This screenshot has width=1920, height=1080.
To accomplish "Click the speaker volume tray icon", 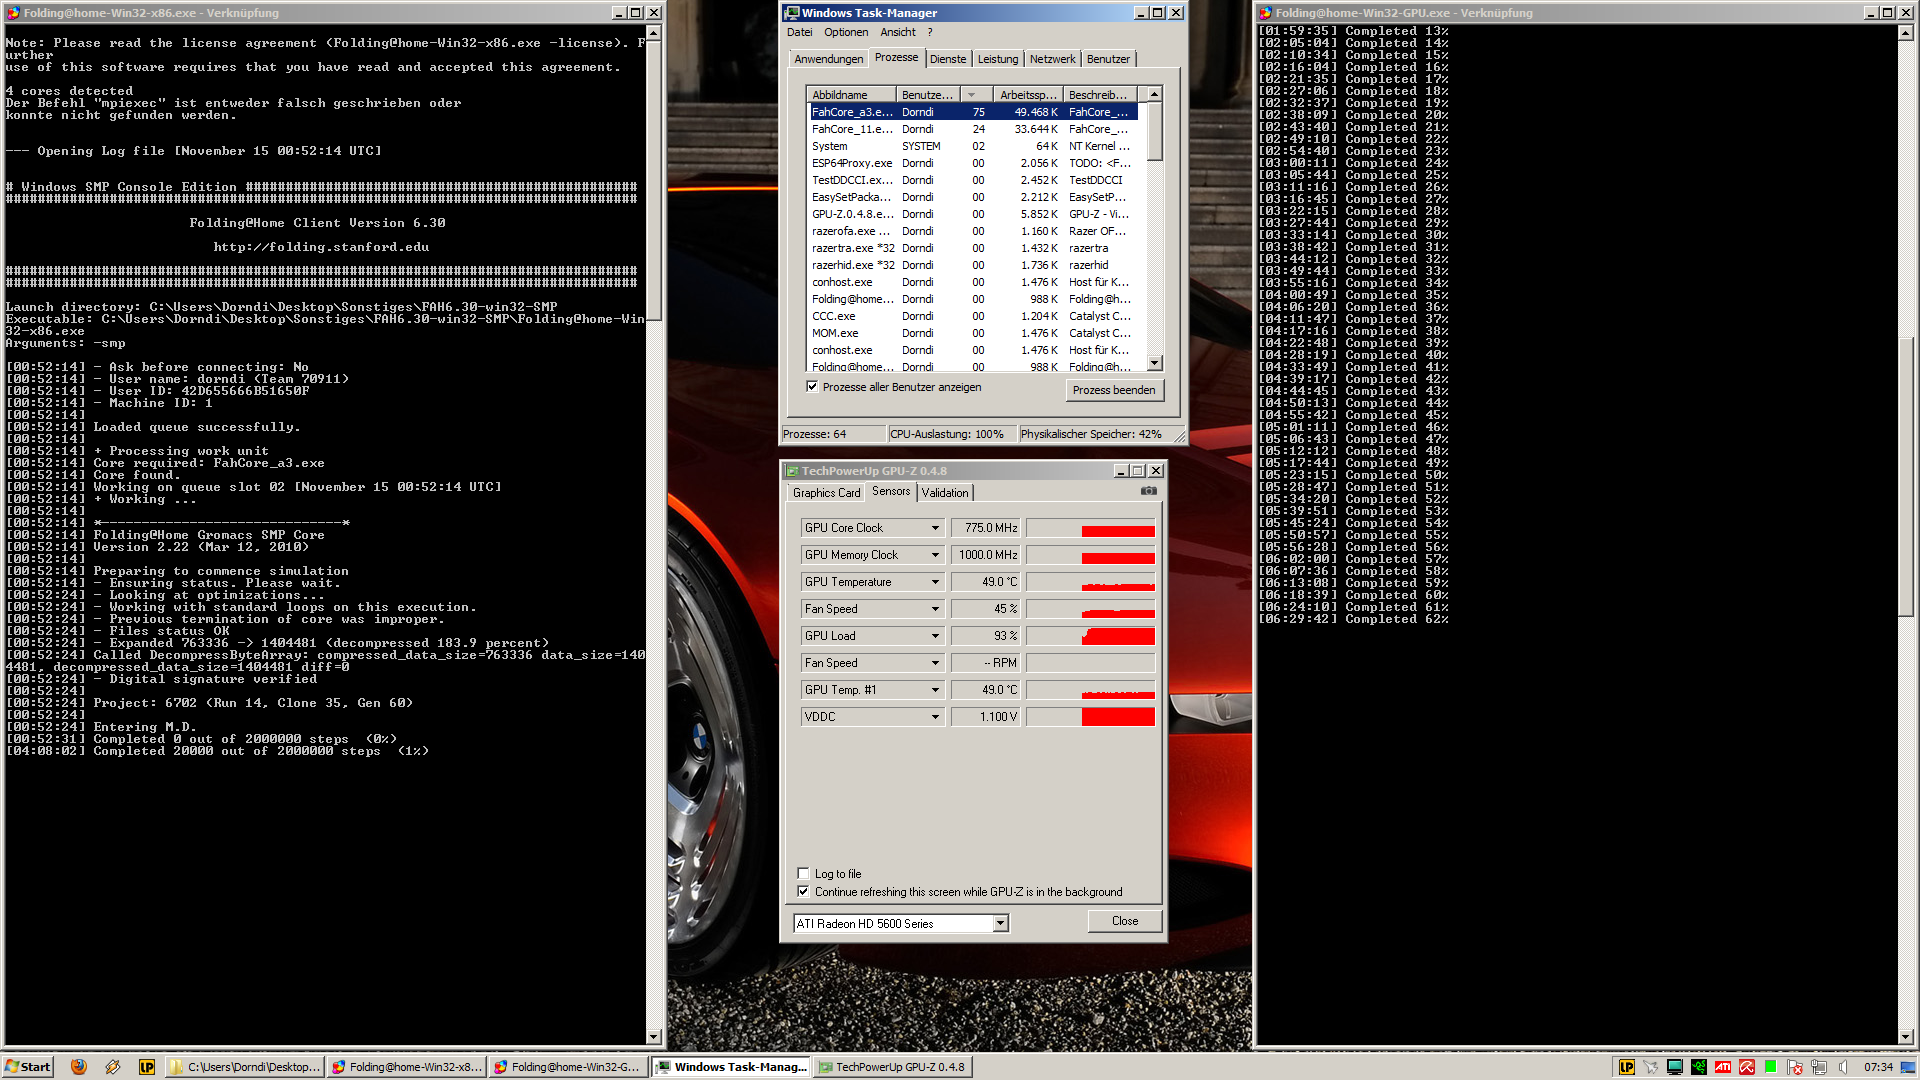I will point(1843,1067).
